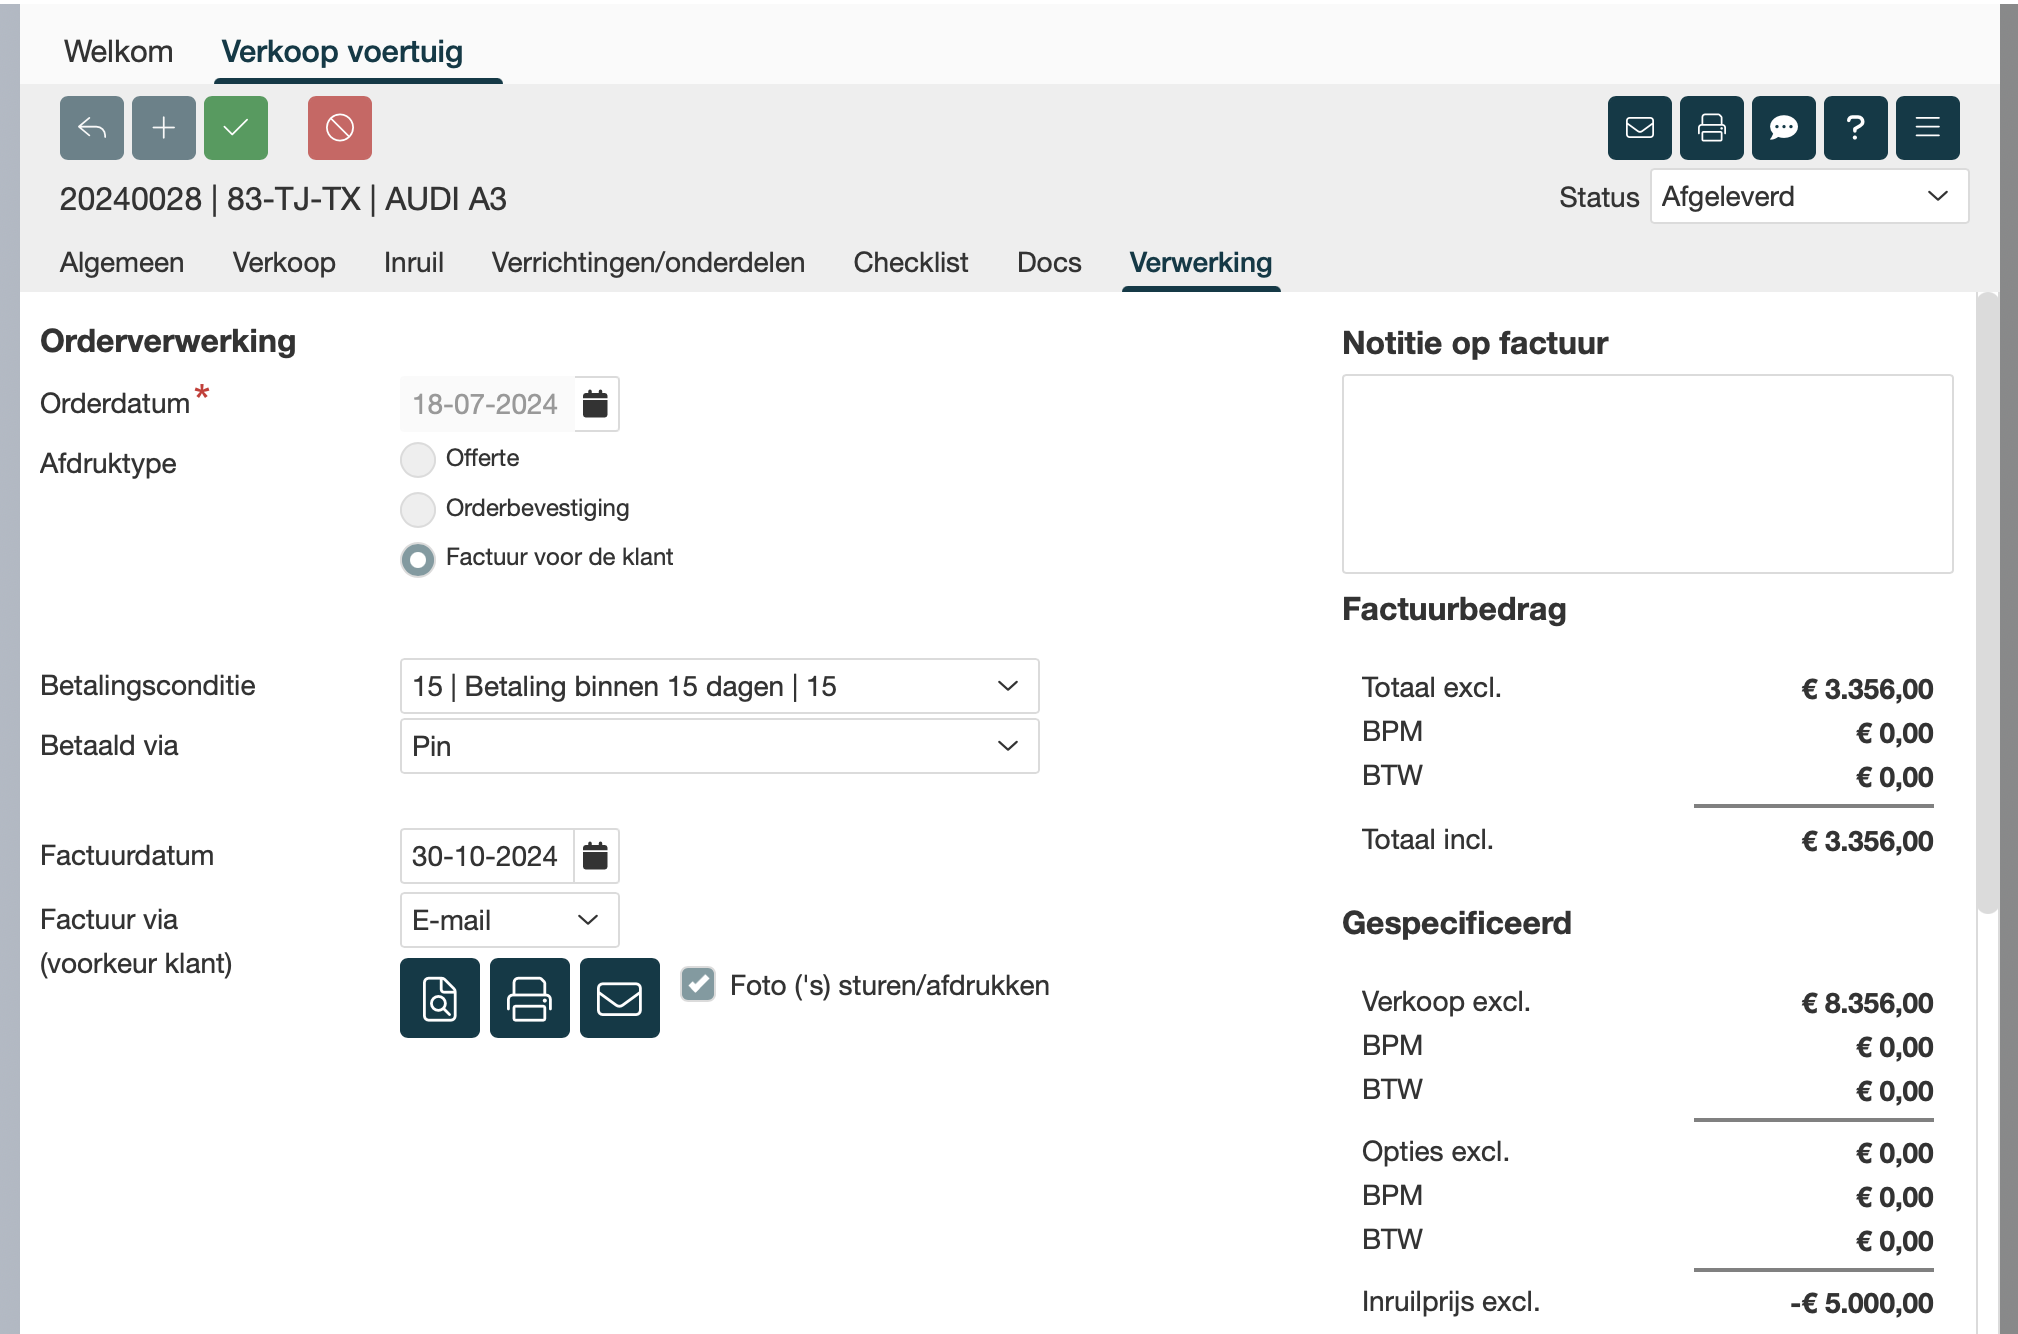Click the back arrow toolbar button

tap(92, 128)
